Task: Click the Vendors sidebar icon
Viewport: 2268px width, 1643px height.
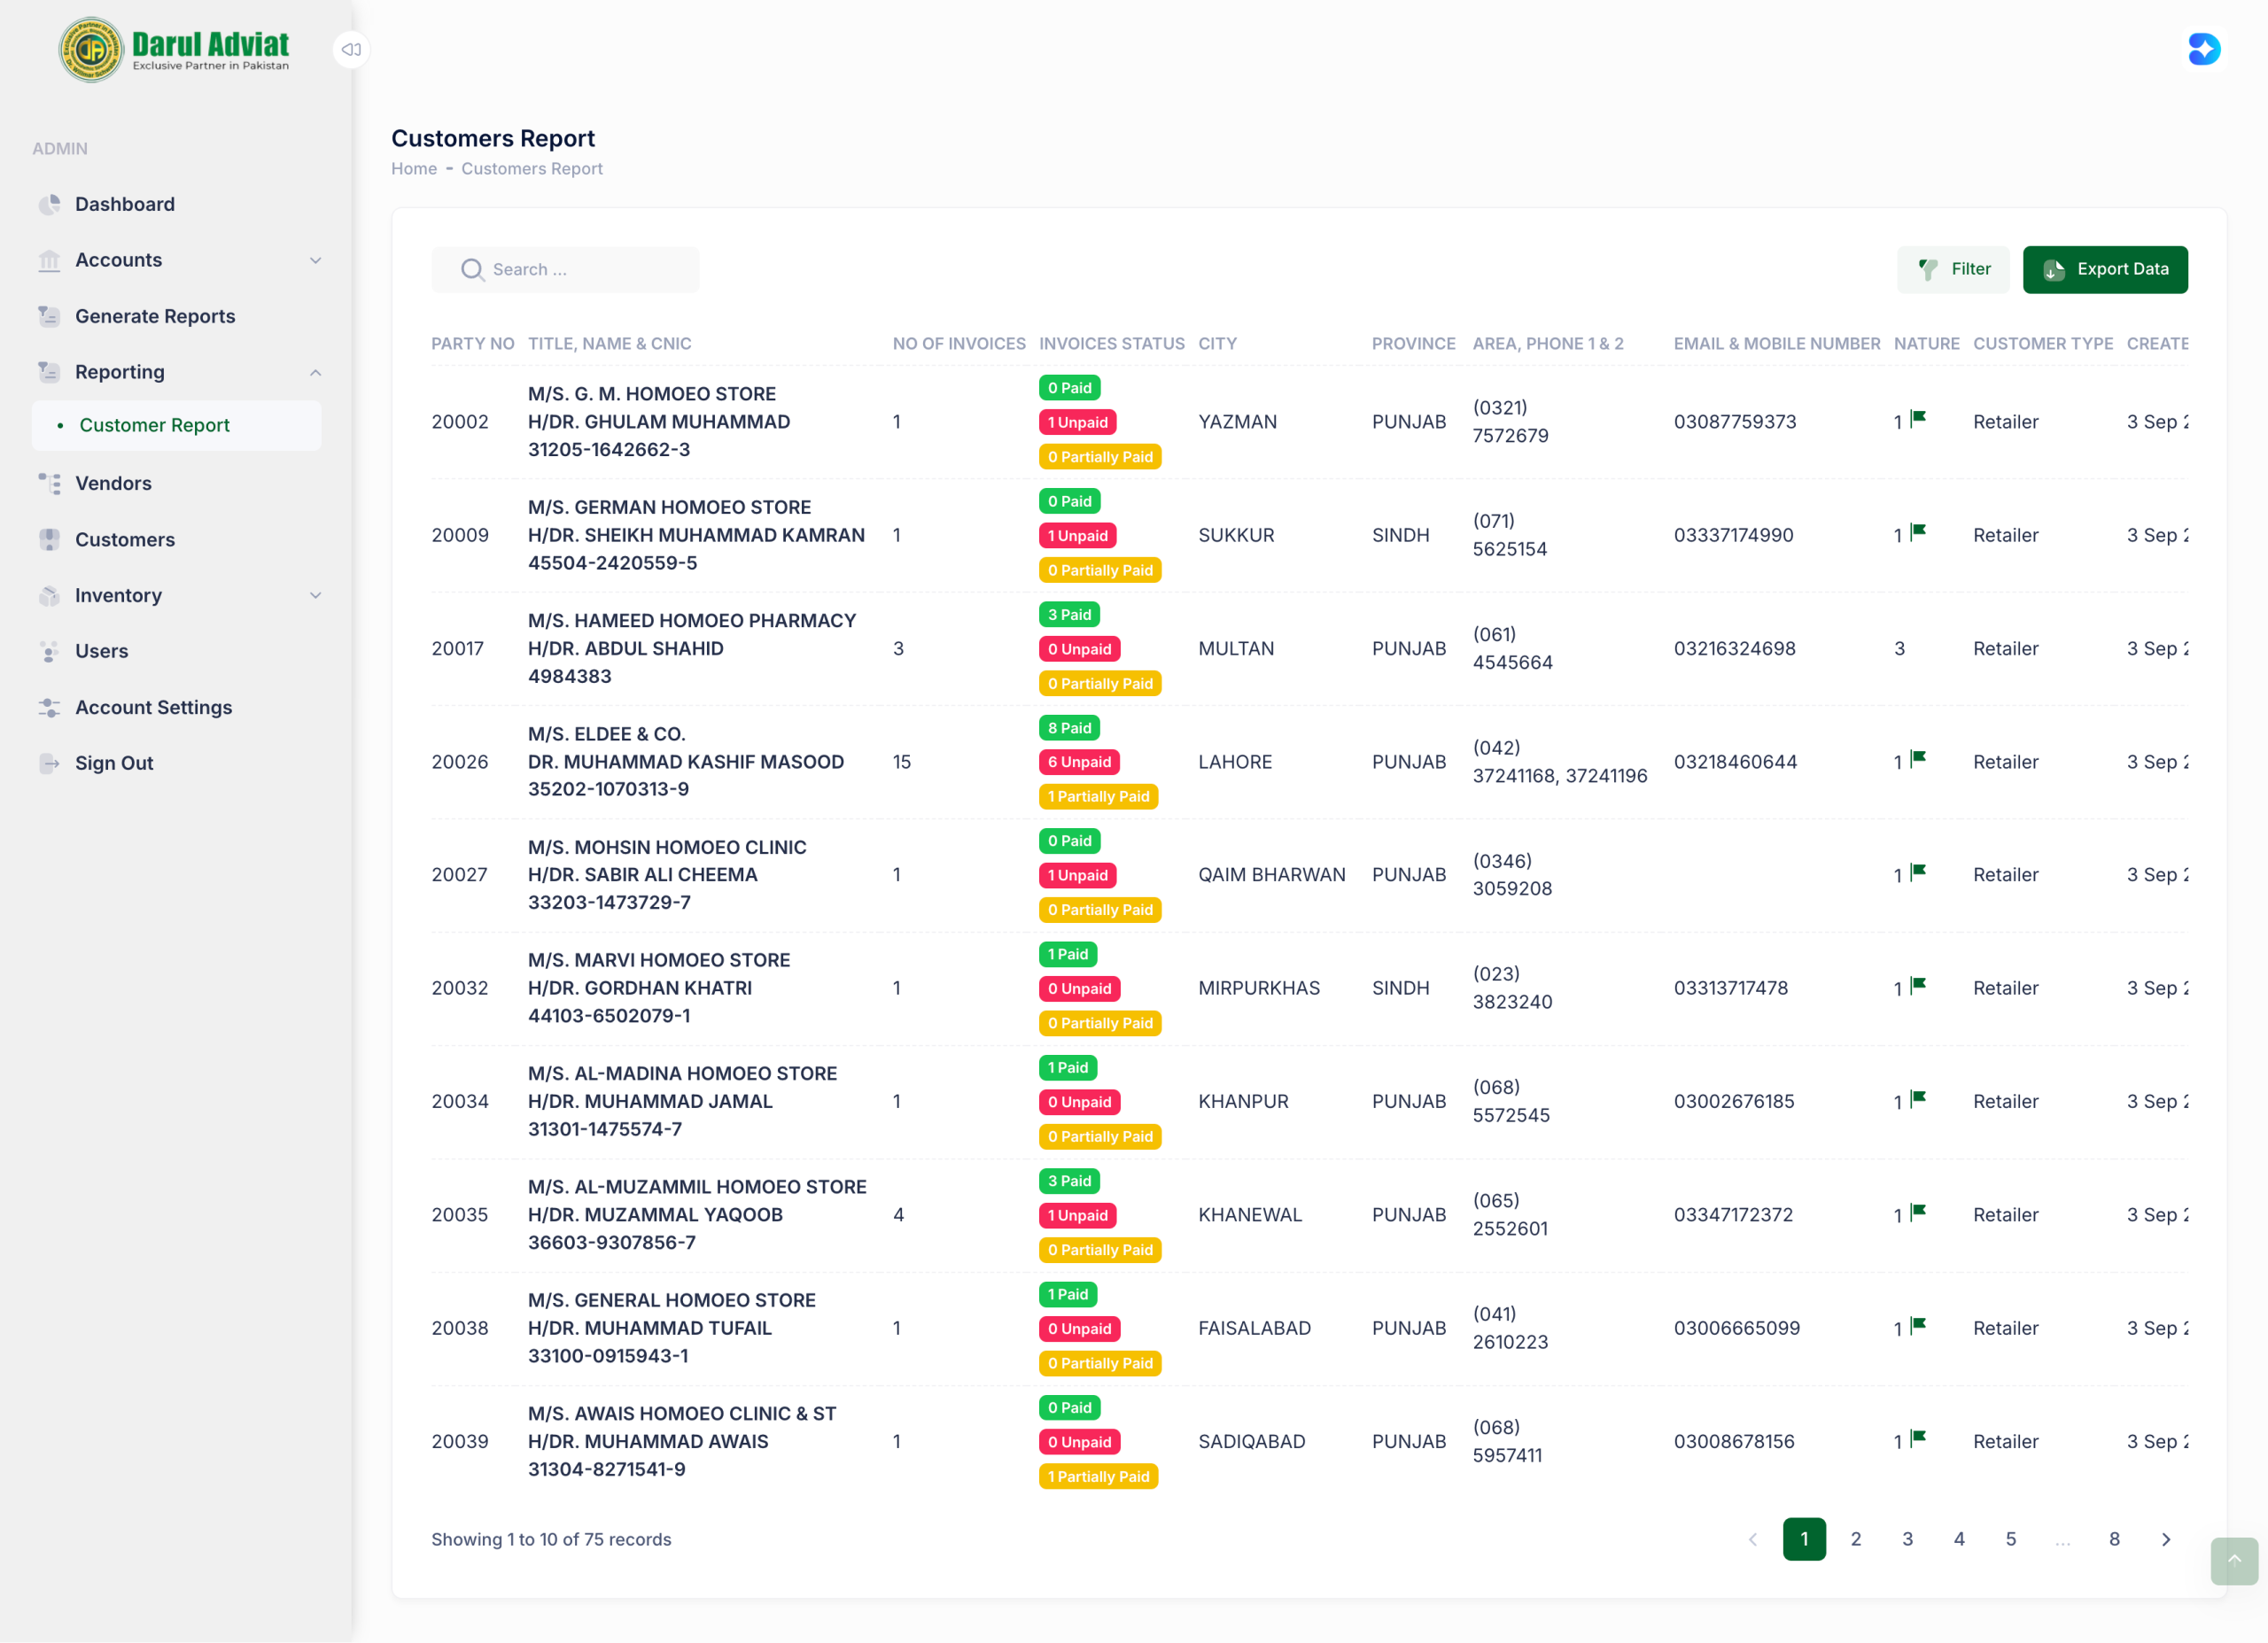Action: point(49,483)
